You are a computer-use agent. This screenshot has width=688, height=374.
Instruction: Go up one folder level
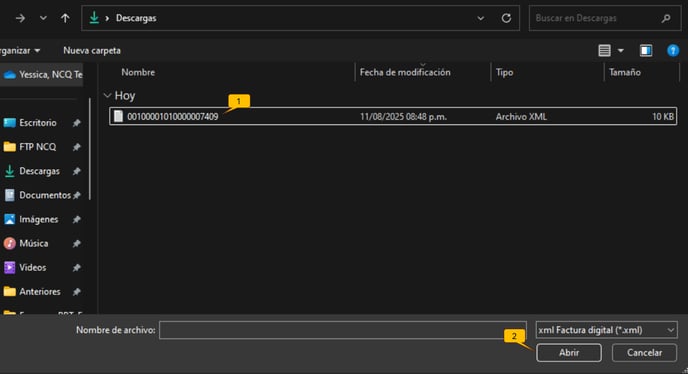coord(65,18)
